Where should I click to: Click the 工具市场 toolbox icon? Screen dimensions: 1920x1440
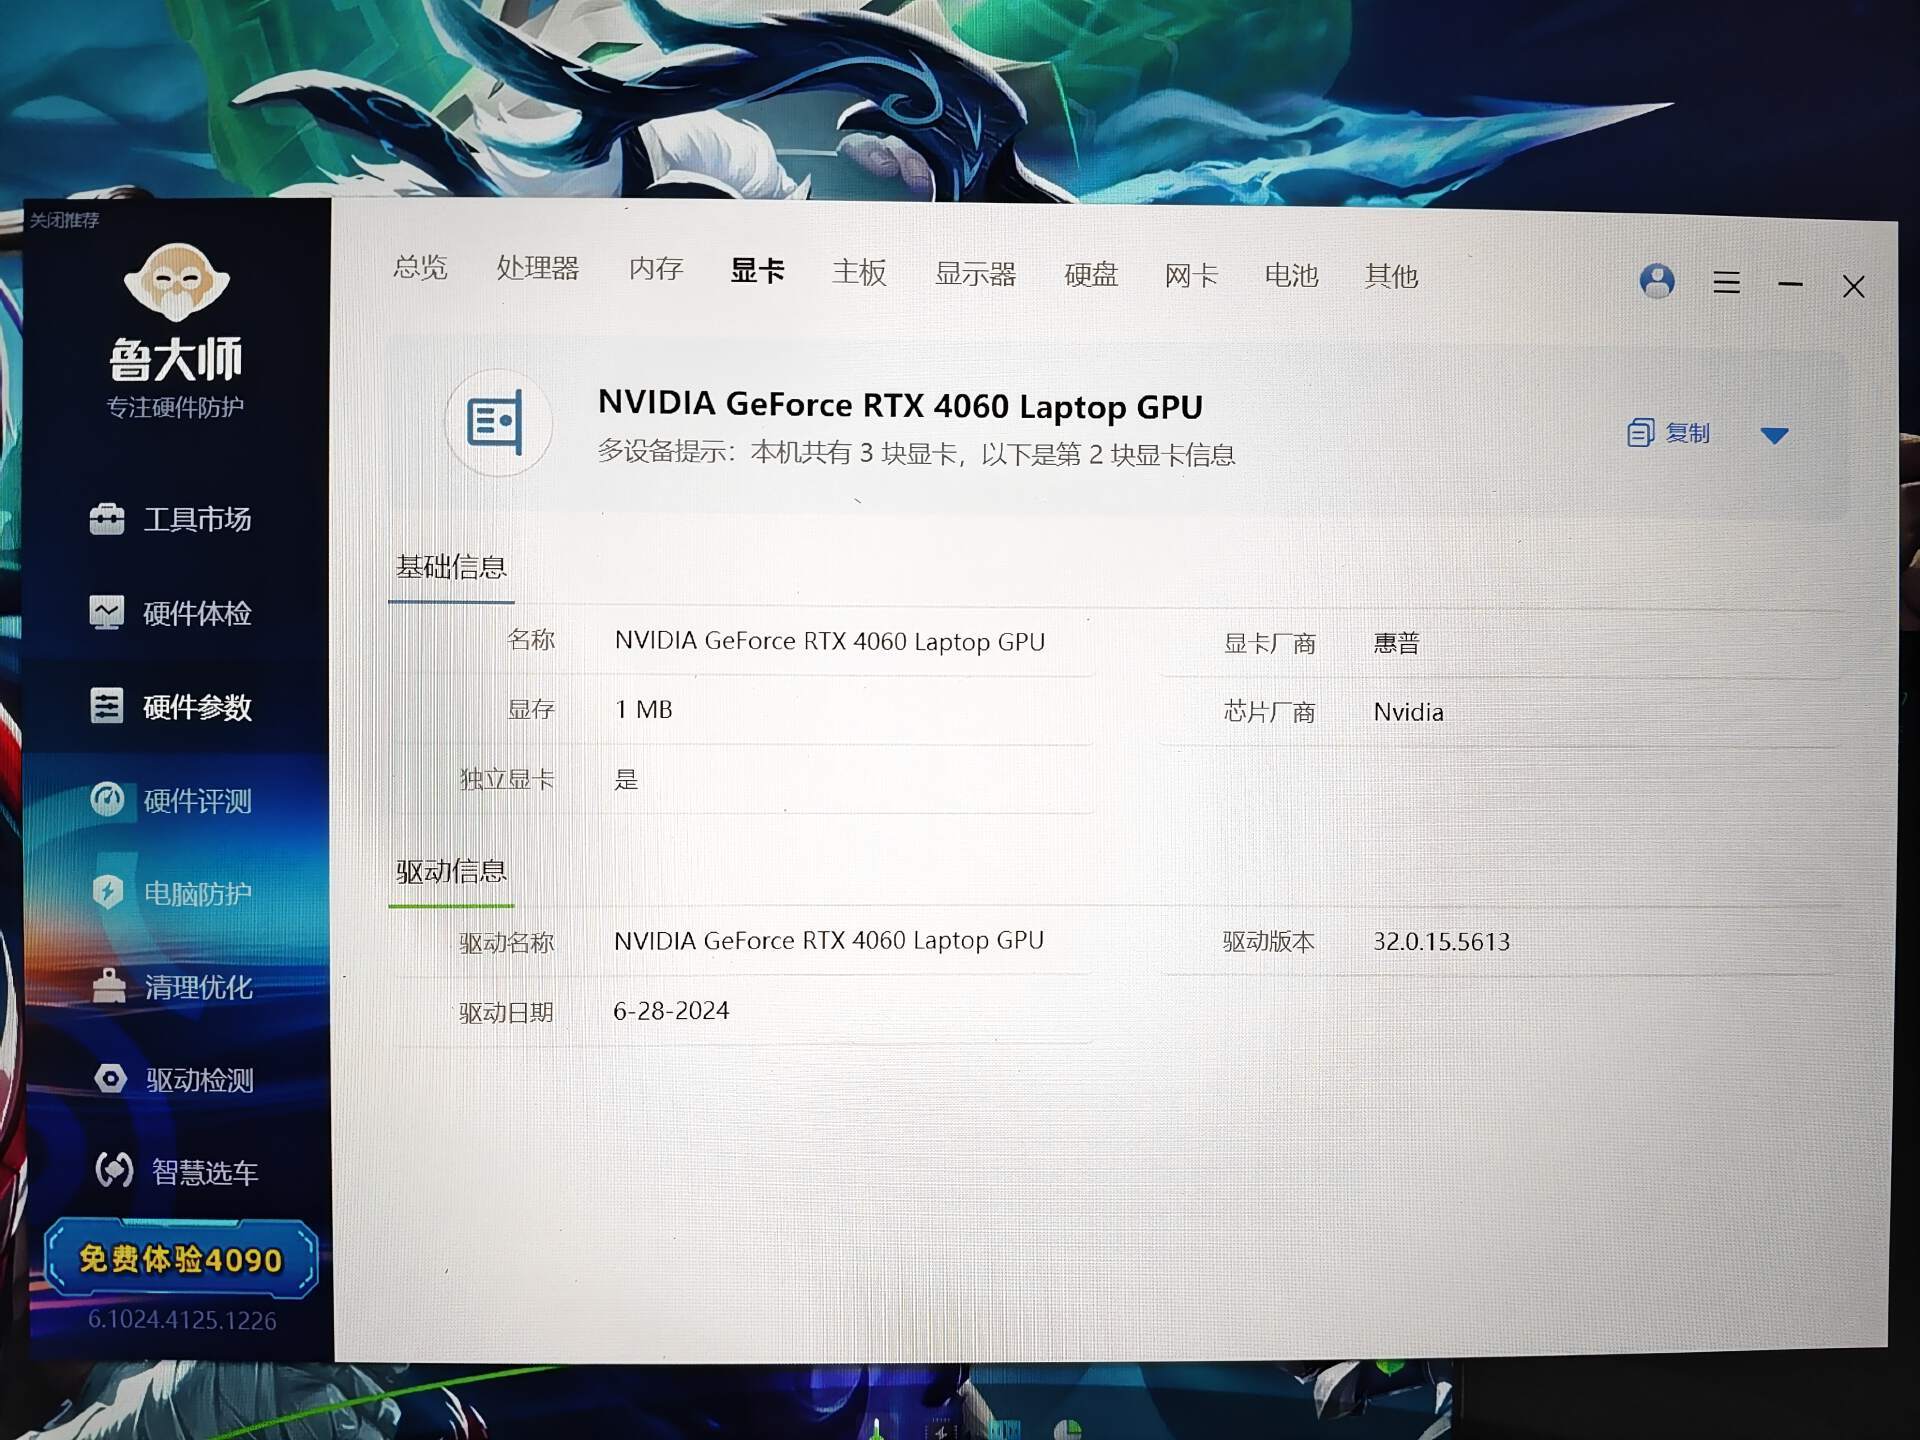[x=107, y=518]
